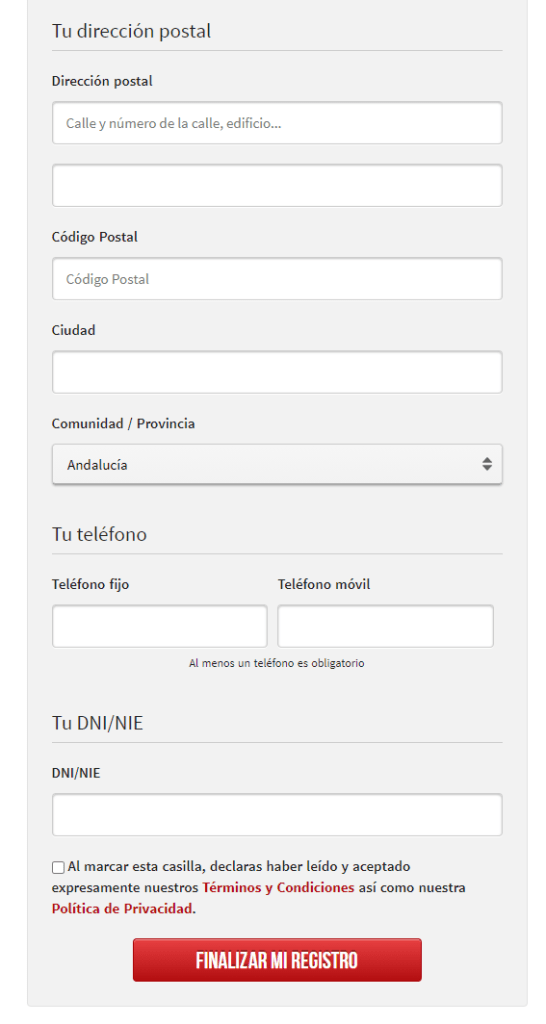
Task: Click the Teléfono fijo label
Action: [91, 584]
